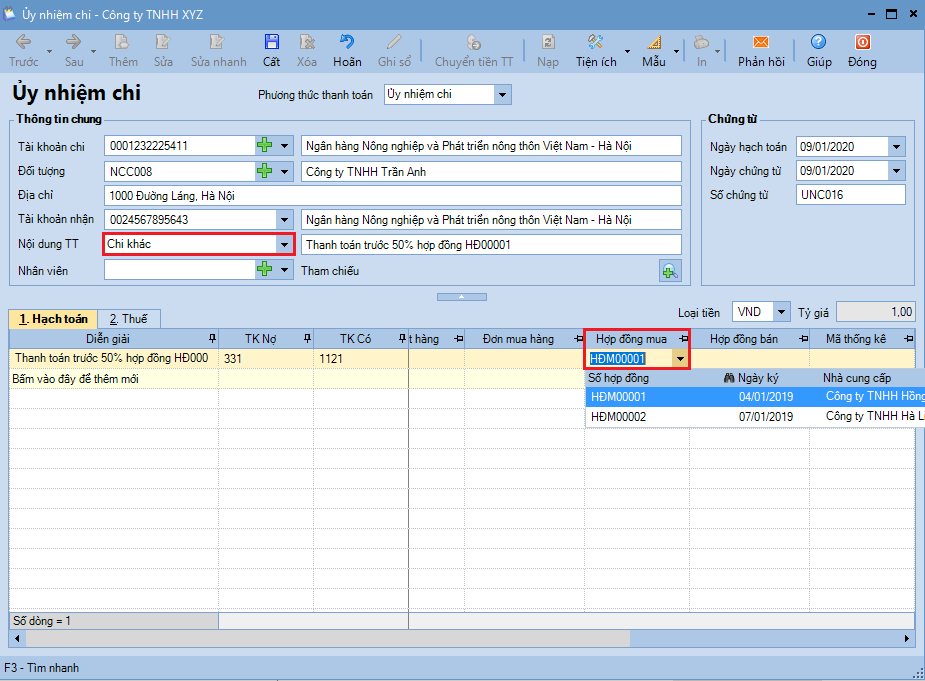This screenshot has height=681, width=925.
Task: Expand the Loại tiền VND dropdown
Action: [x=781, y=312]
